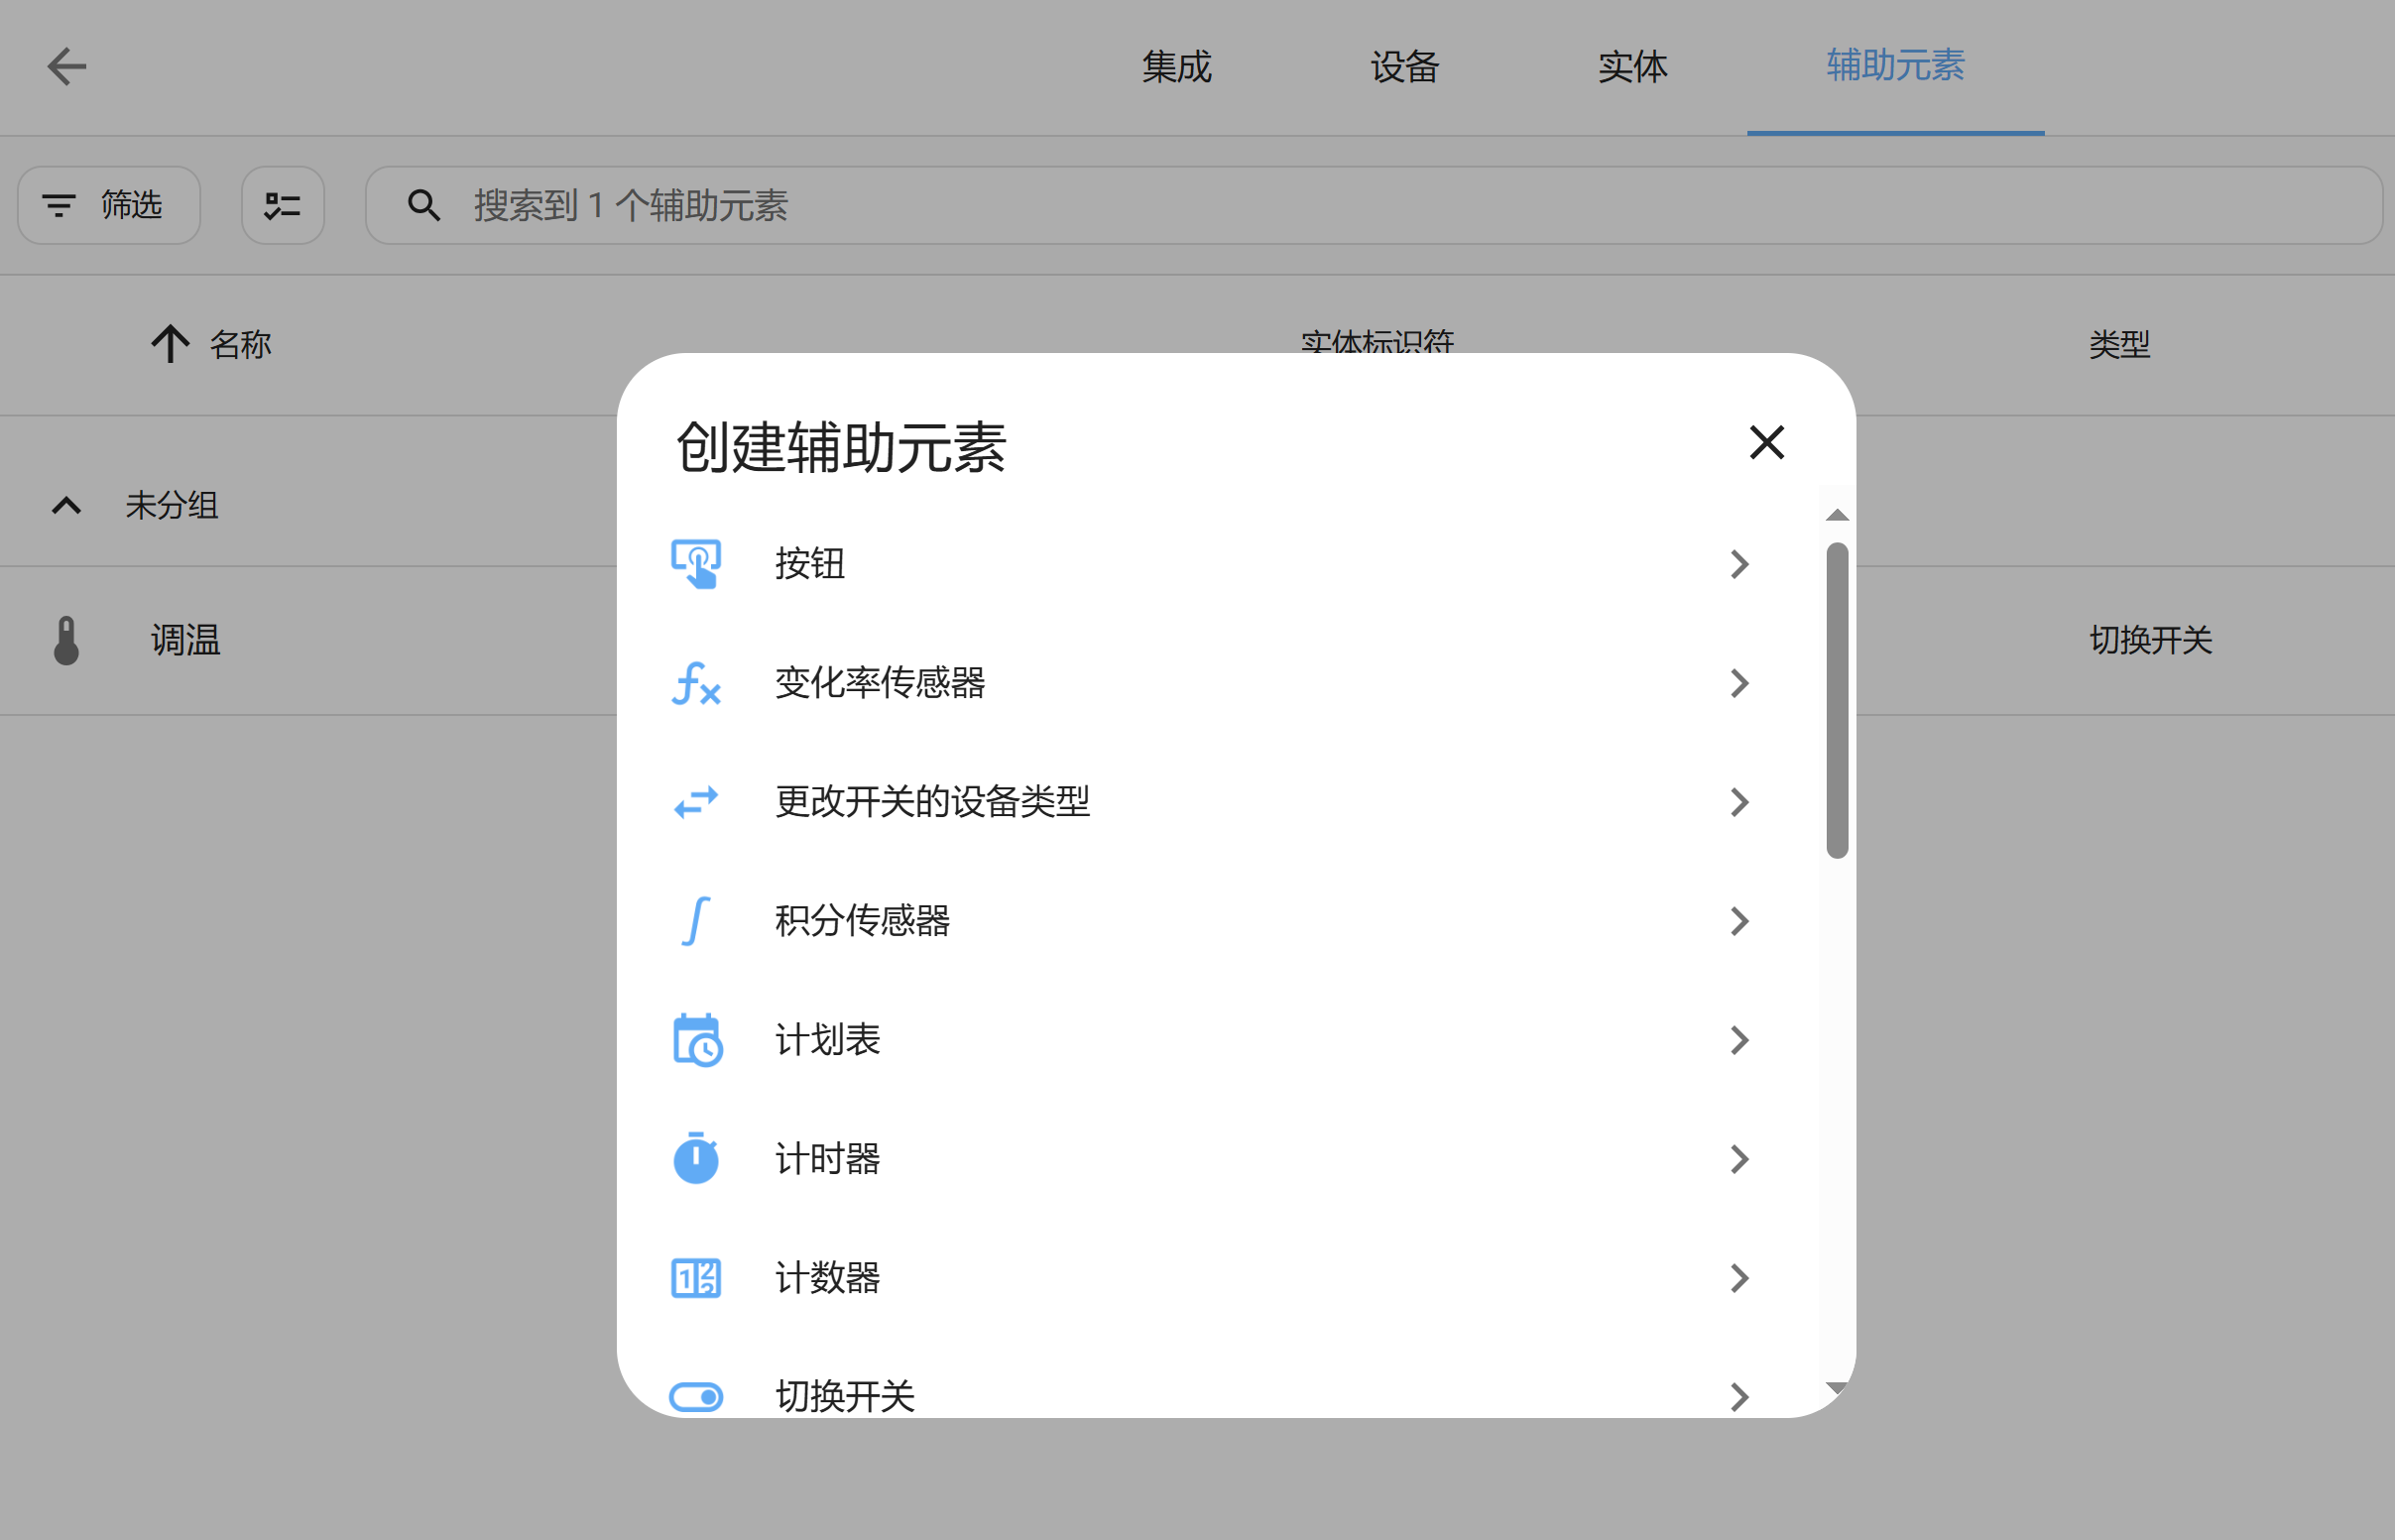2395x1540 pixels.
Task: Open the chevron next to 变化率传感器
Action: (1739, 683)
